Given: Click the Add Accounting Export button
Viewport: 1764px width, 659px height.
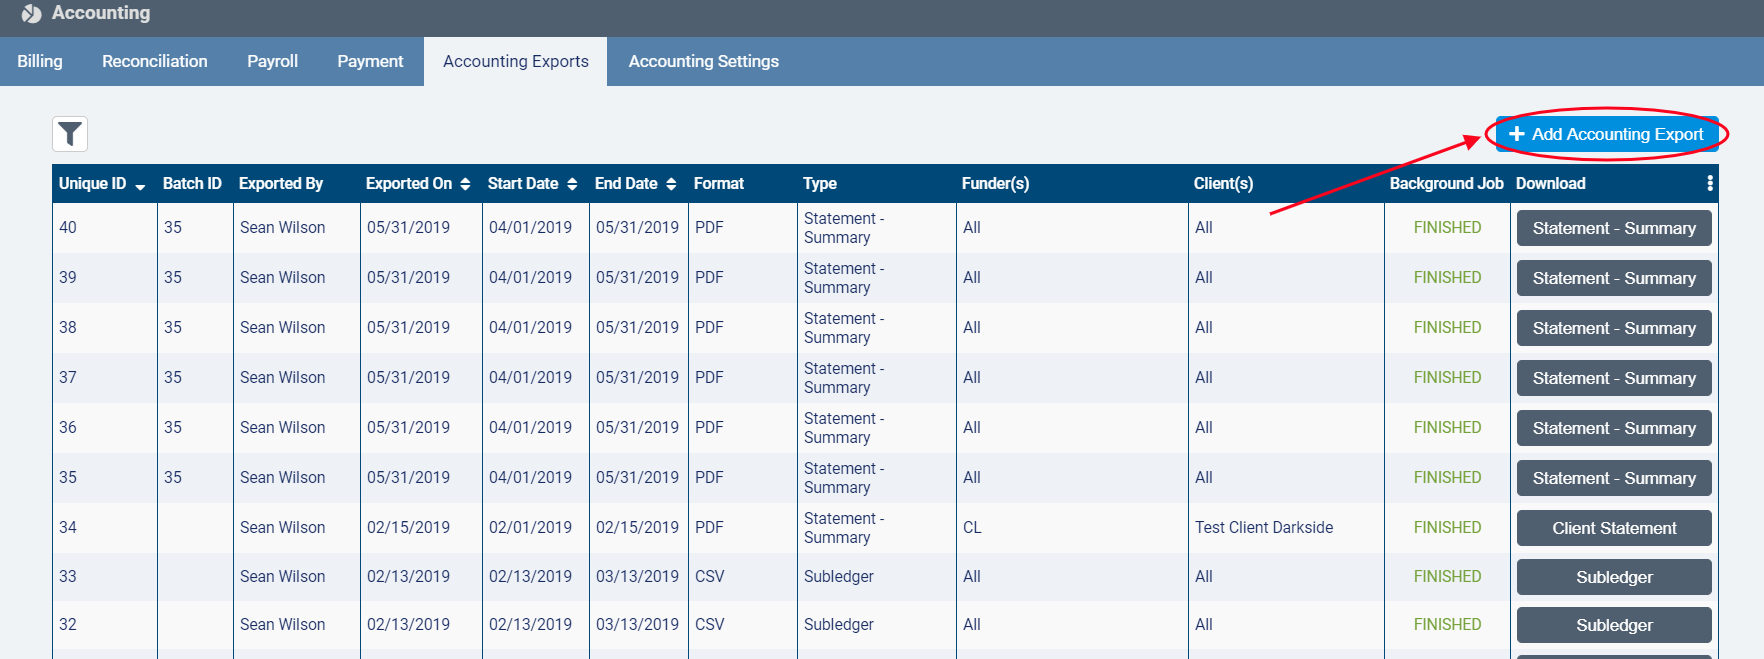Looking at the screenshot, I should (1606, 134).
